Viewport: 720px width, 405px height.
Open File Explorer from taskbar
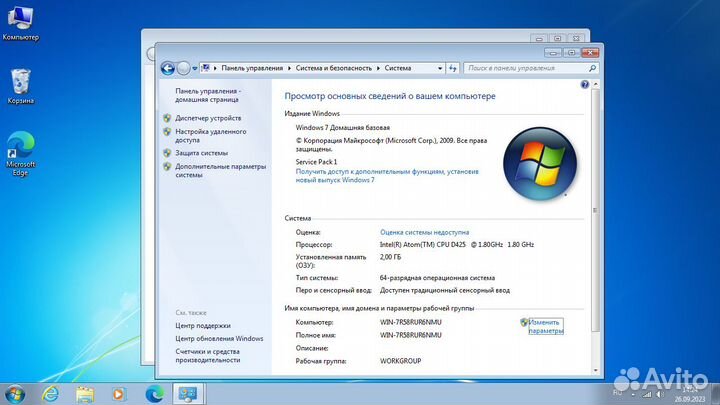[x=85, y=394]
